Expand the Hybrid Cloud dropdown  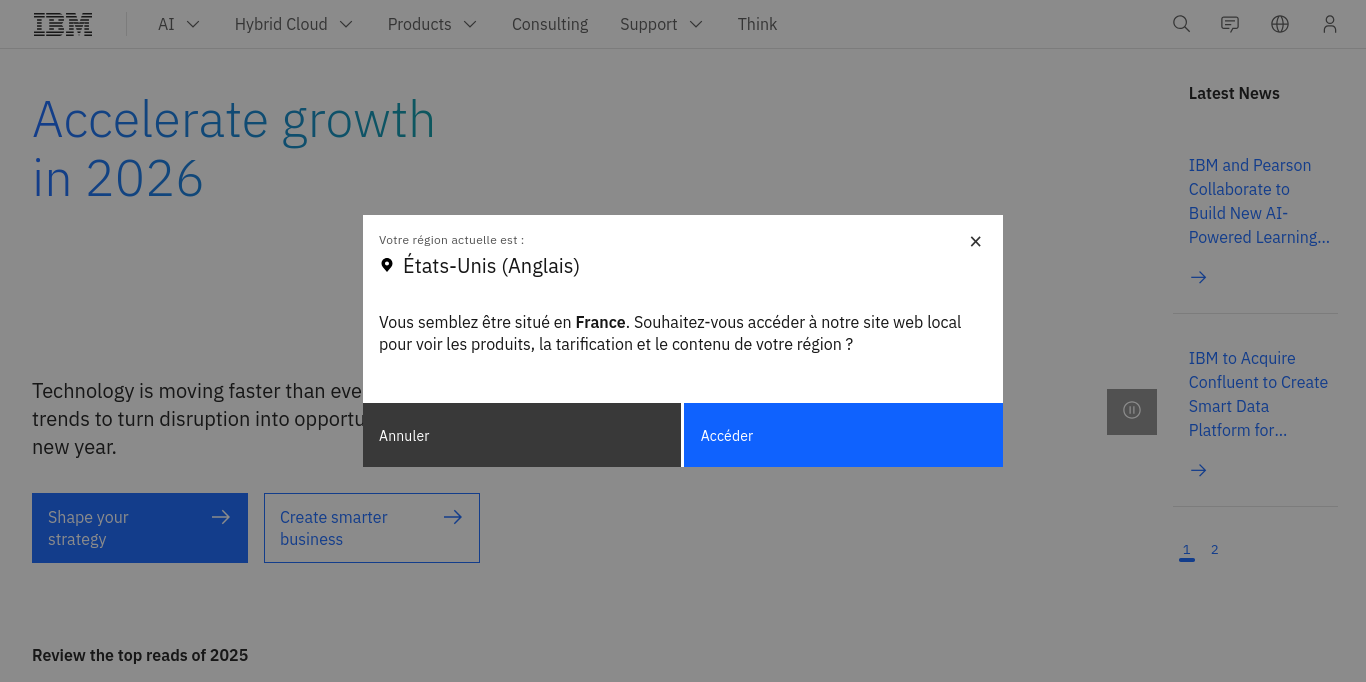293,24
